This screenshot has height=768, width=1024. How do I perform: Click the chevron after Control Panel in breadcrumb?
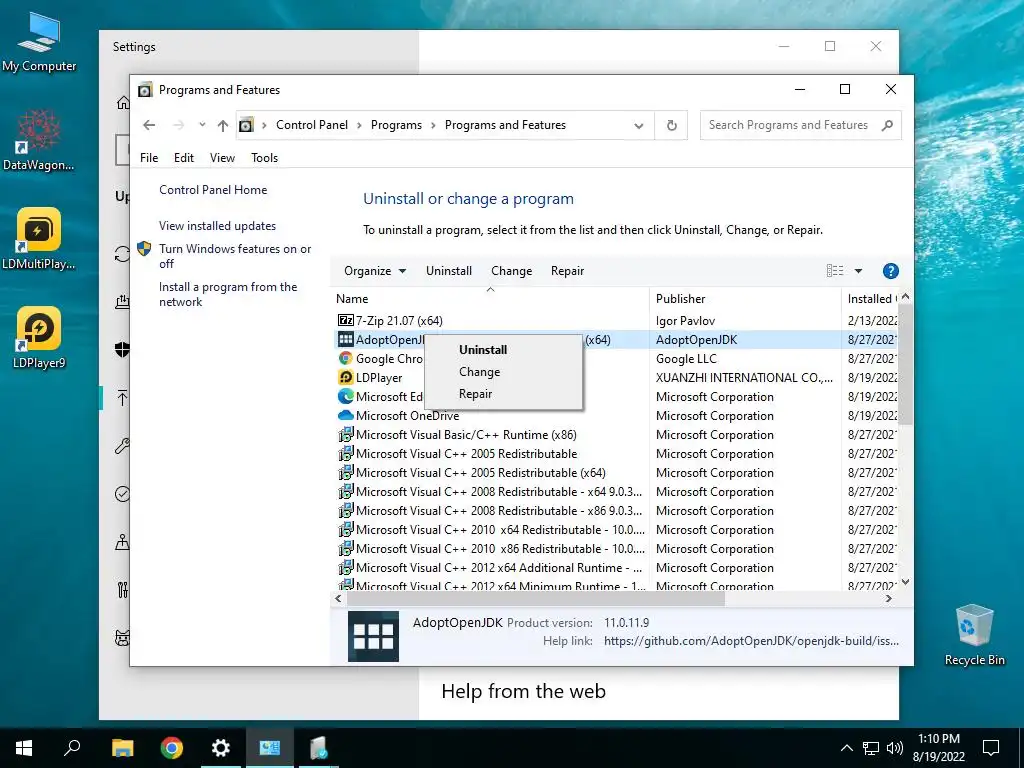click(x=359, y=125)
